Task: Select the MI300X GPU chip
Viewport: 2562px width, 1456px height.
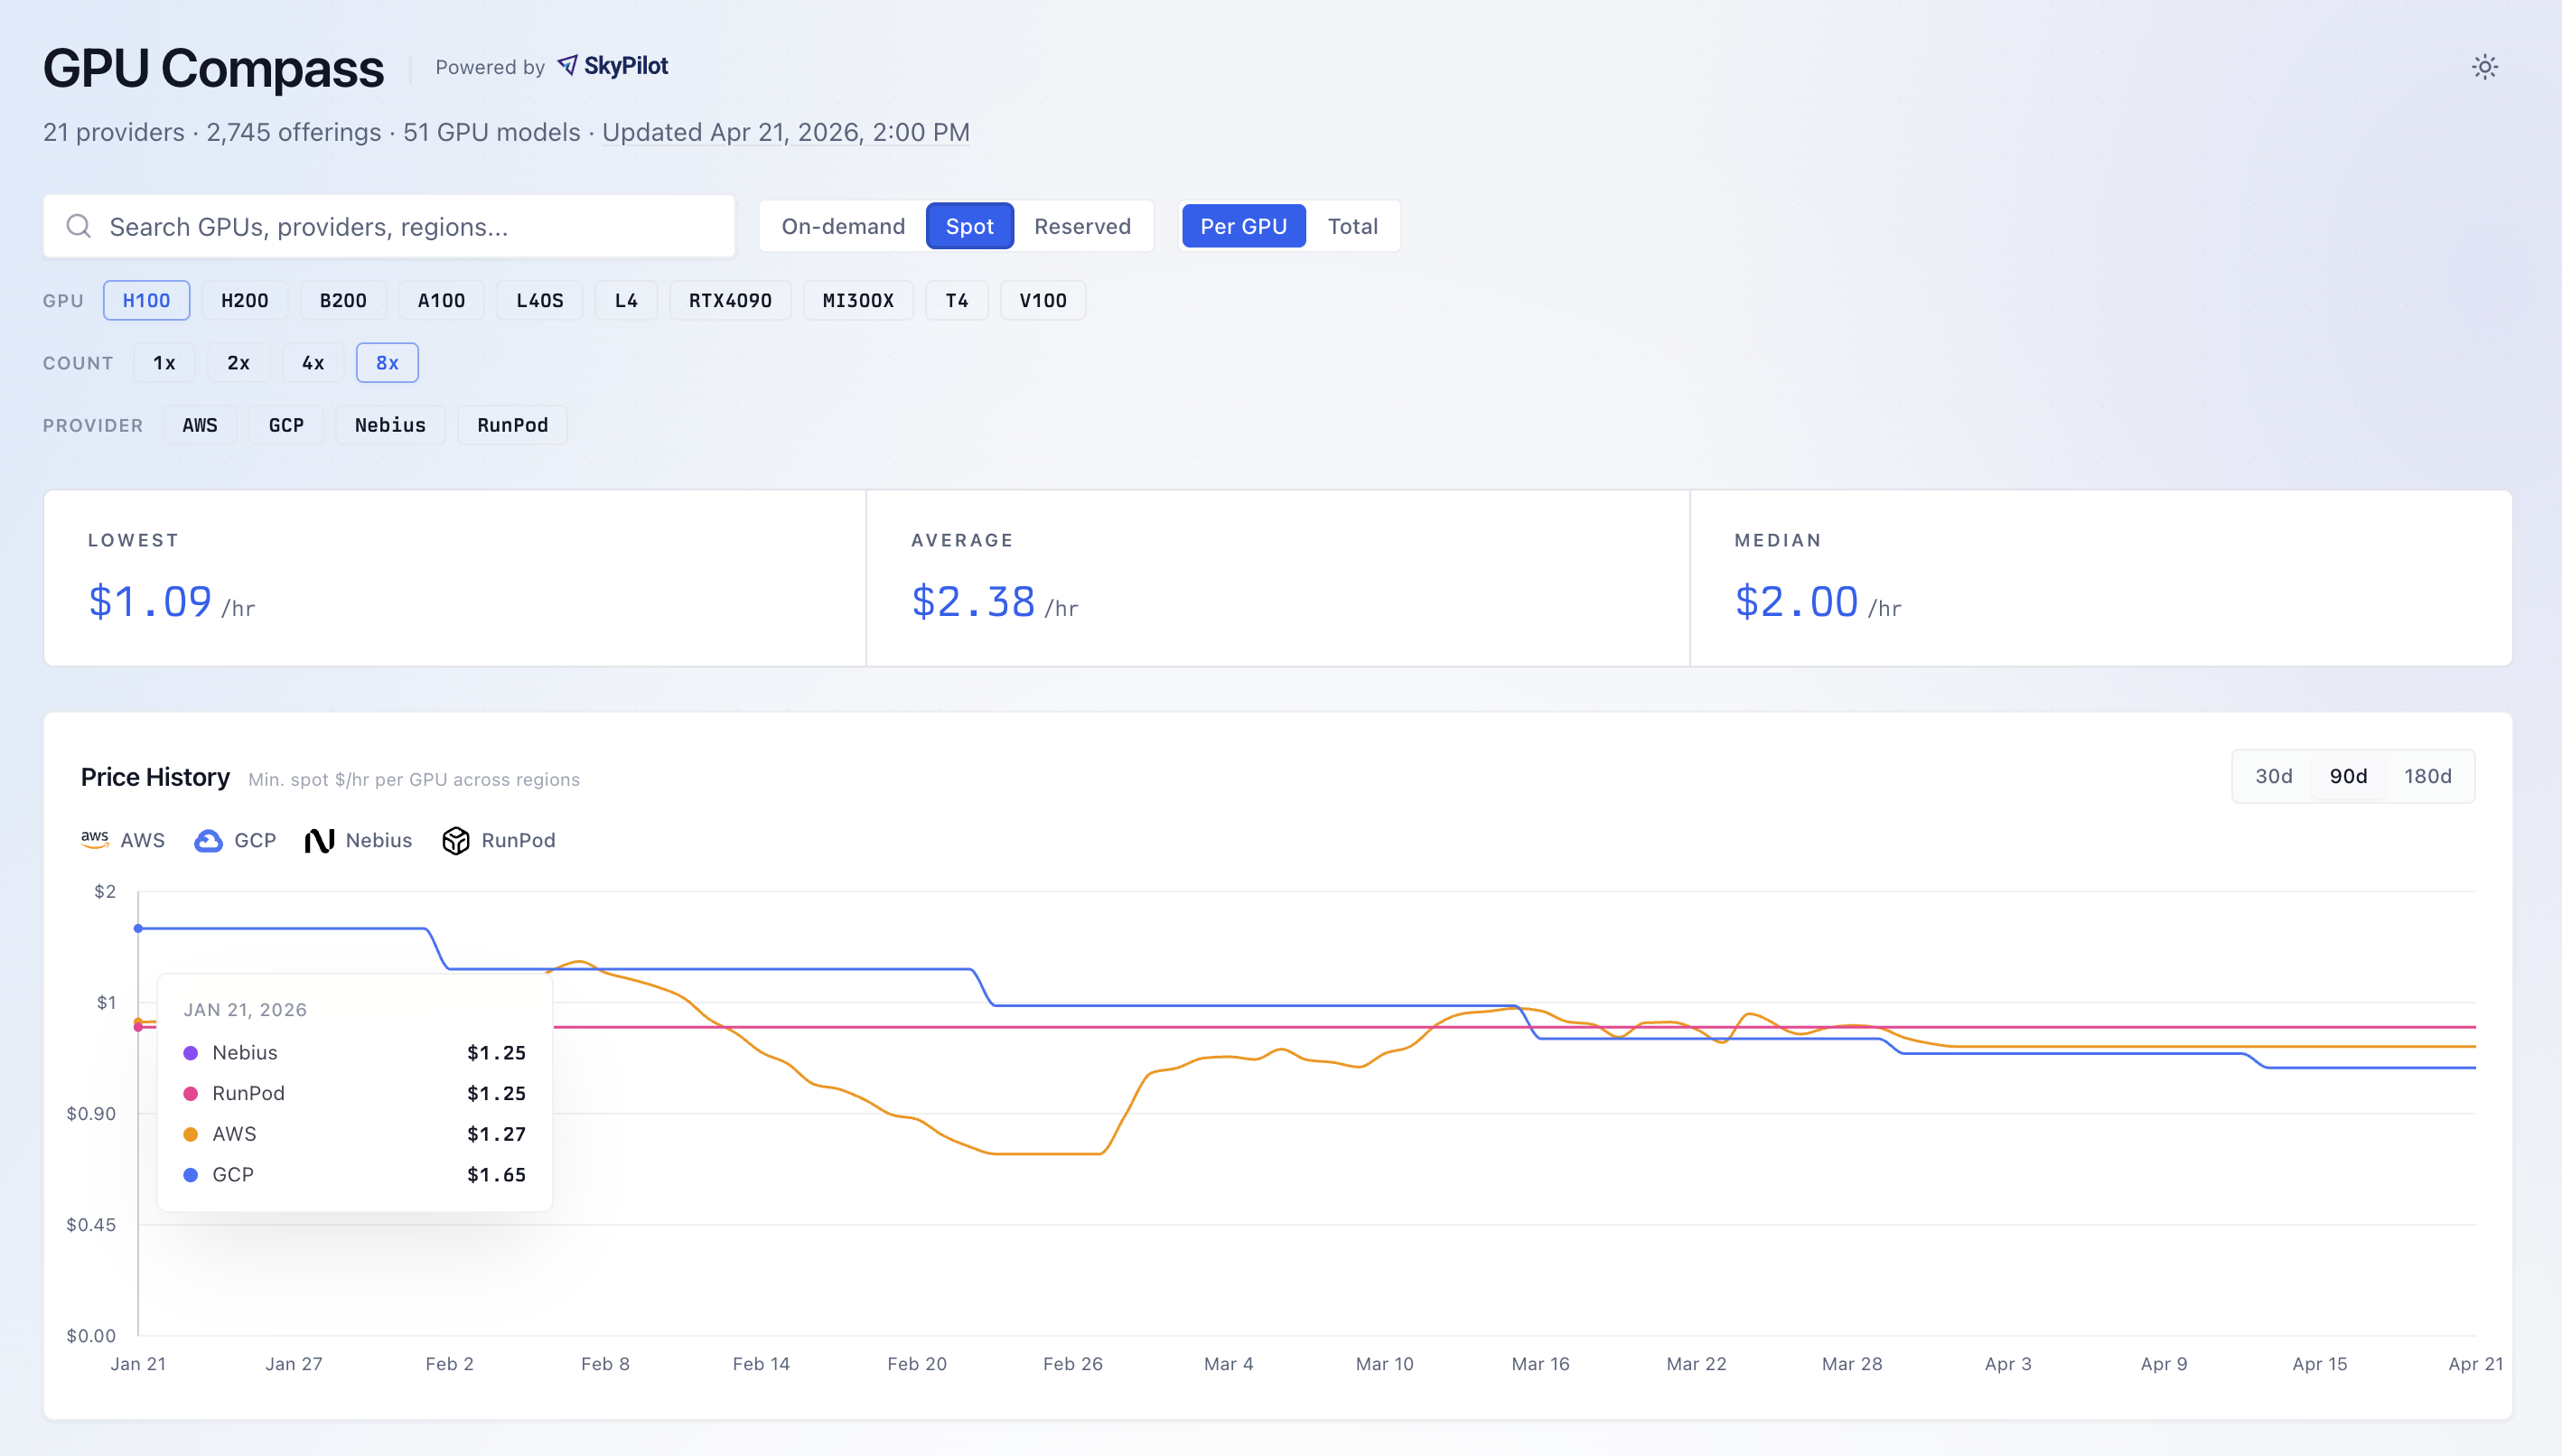Action: pyautogui.click(x=857, y=300)
